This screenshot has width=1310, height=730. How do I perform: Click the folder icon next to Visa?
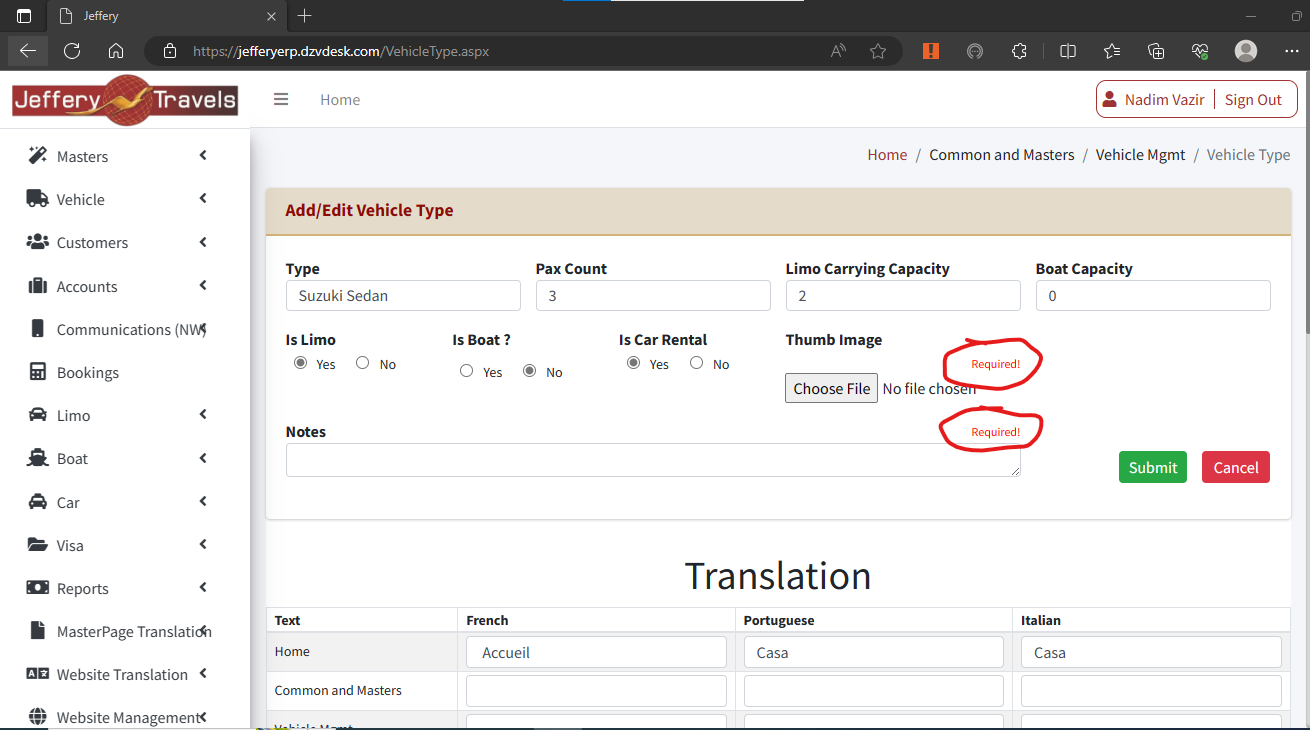[38, 545]
